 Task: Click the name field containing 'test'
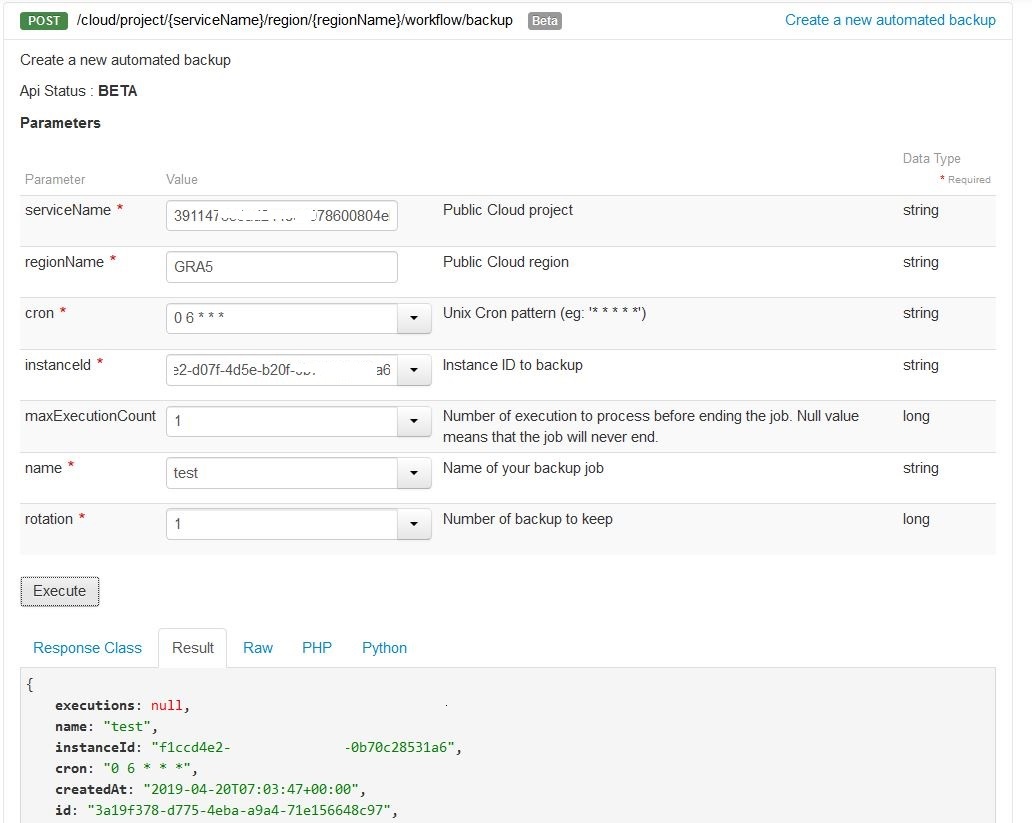tap(282, 473)
